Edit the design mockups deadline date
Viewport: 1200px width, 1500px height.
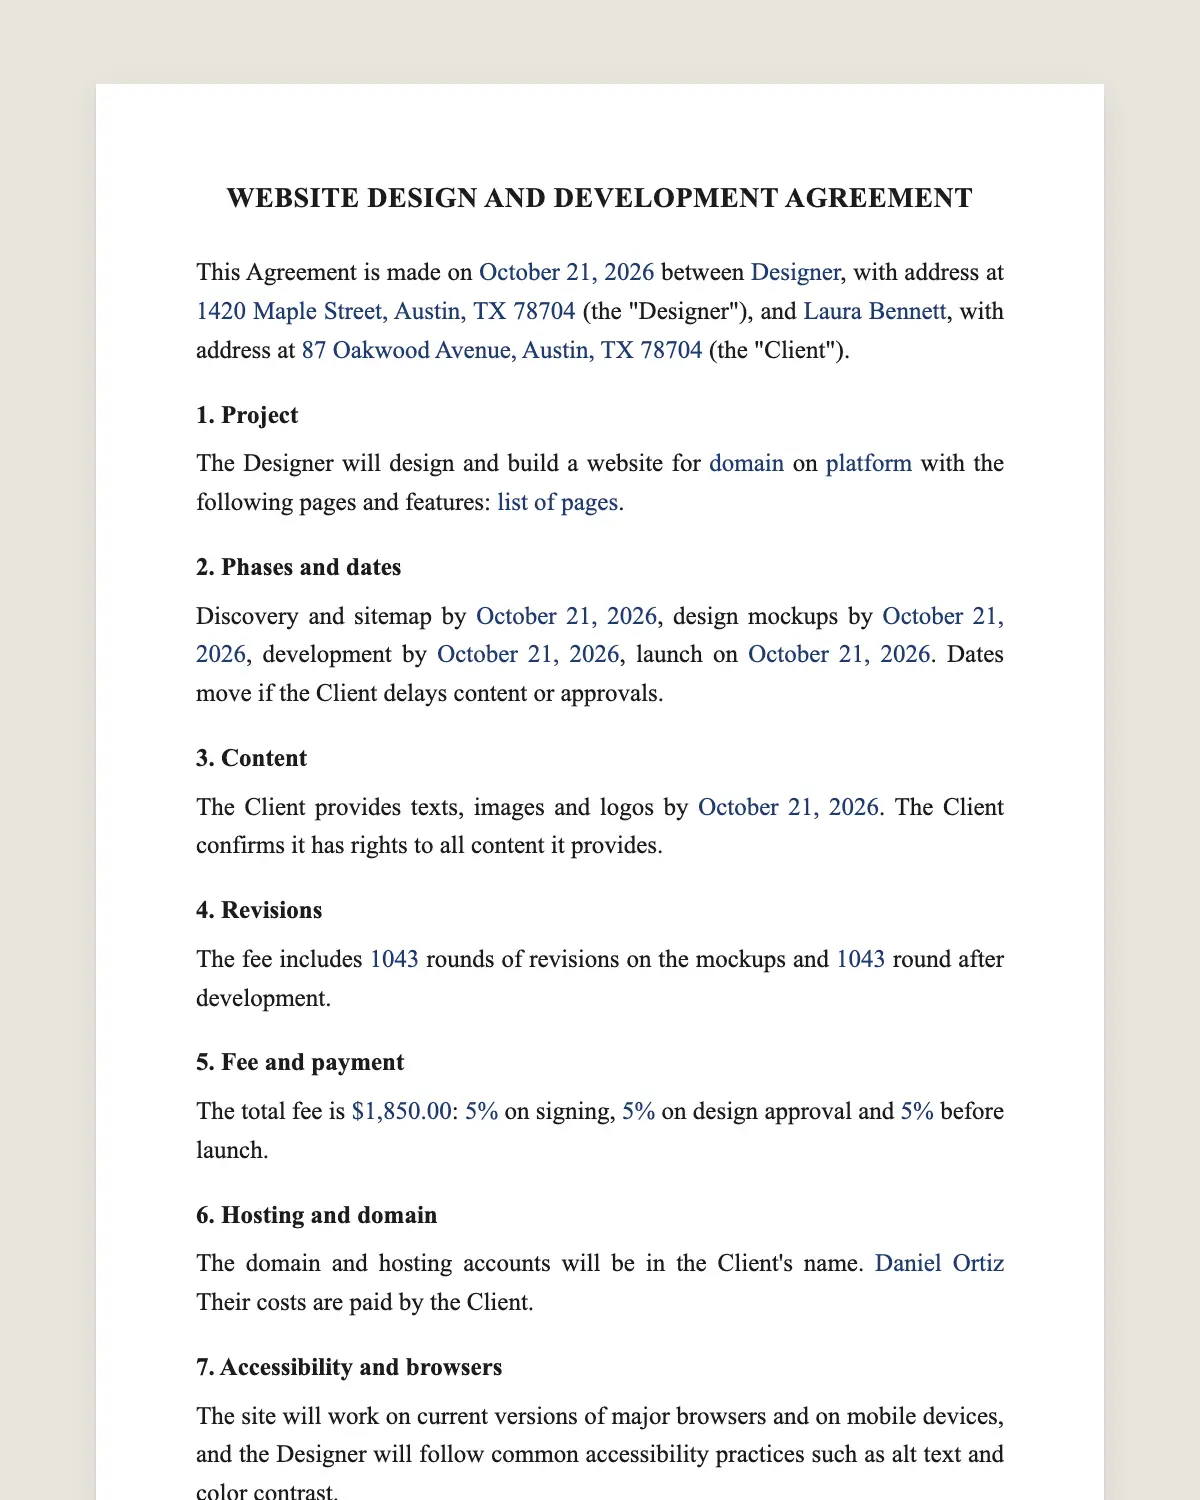[x=600, y=635]
